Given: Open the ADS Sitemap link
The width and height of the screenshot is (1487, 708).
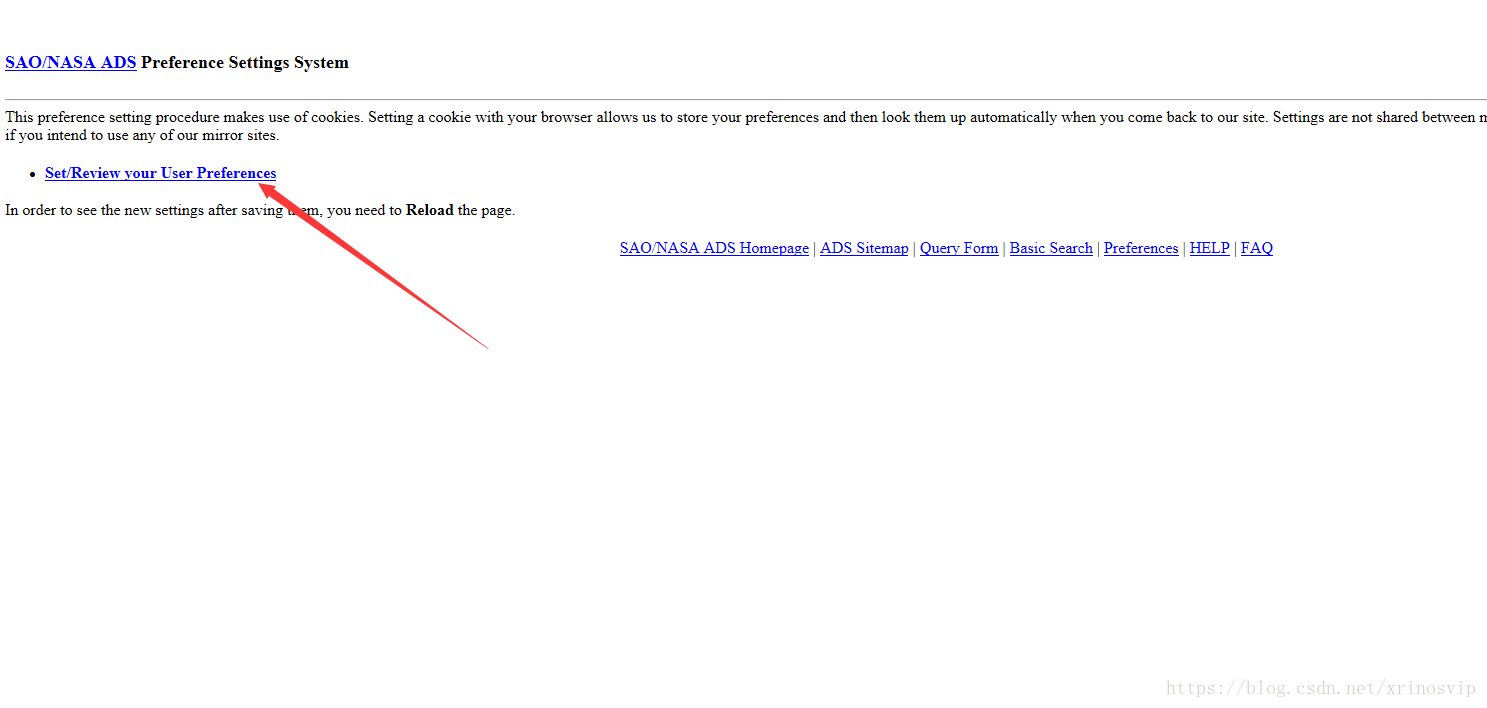Looking at the screenshot, I should pyautogui.click(x=864, y=248).
